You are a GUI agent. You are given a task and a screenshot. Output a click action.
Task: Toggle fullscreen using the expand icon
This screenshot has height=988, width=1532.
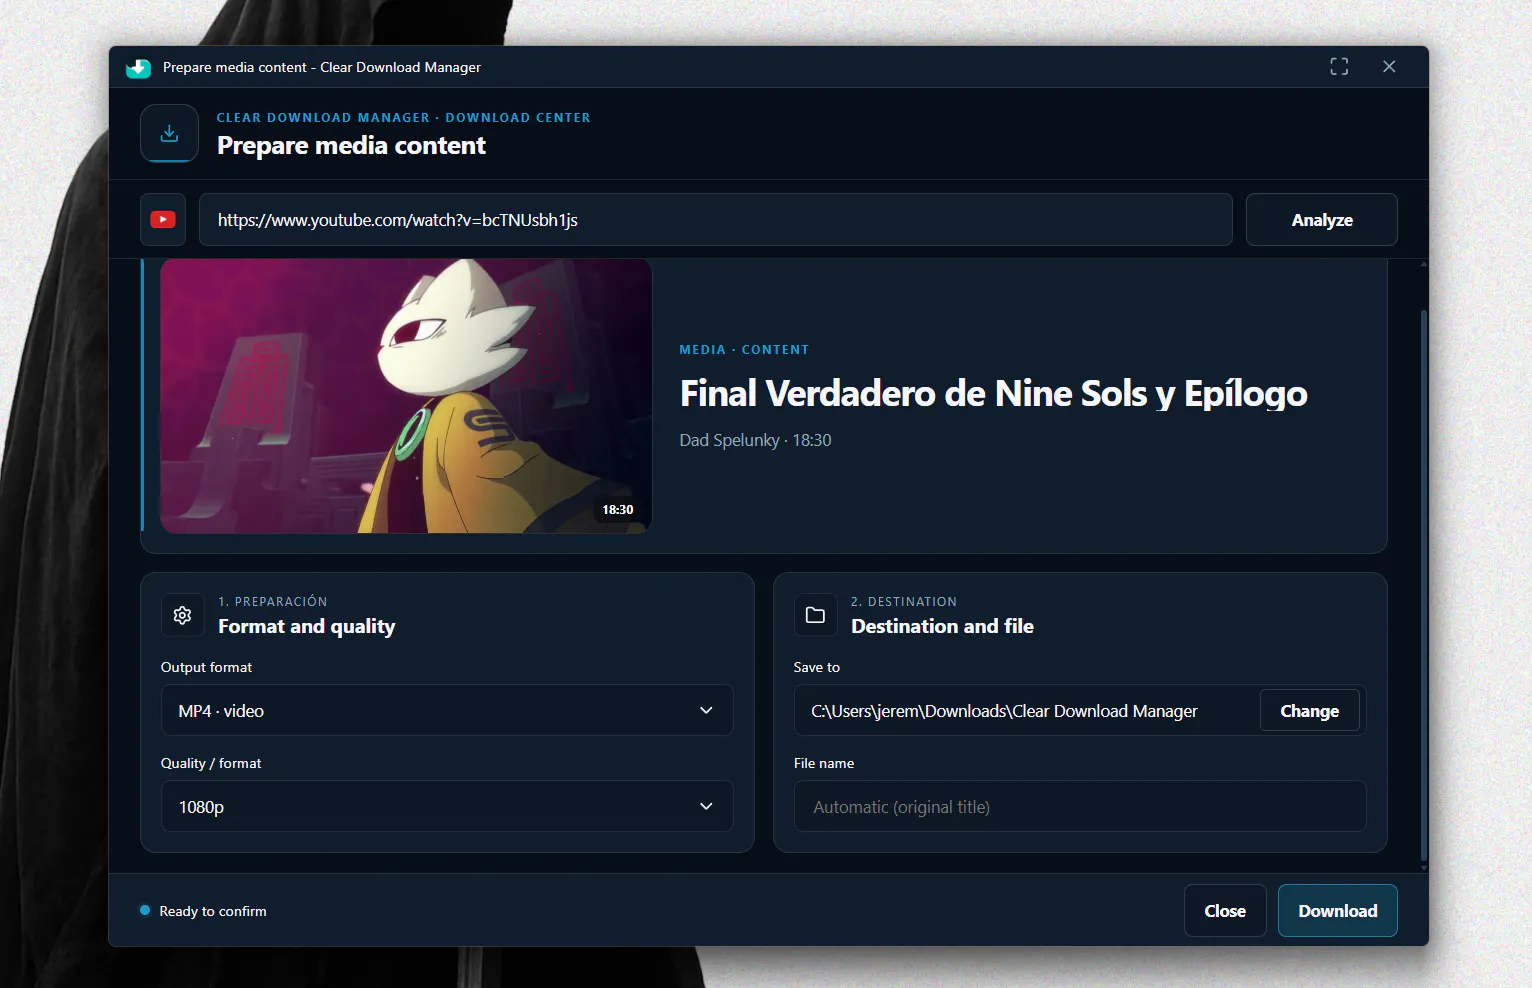pos(1339,67)
